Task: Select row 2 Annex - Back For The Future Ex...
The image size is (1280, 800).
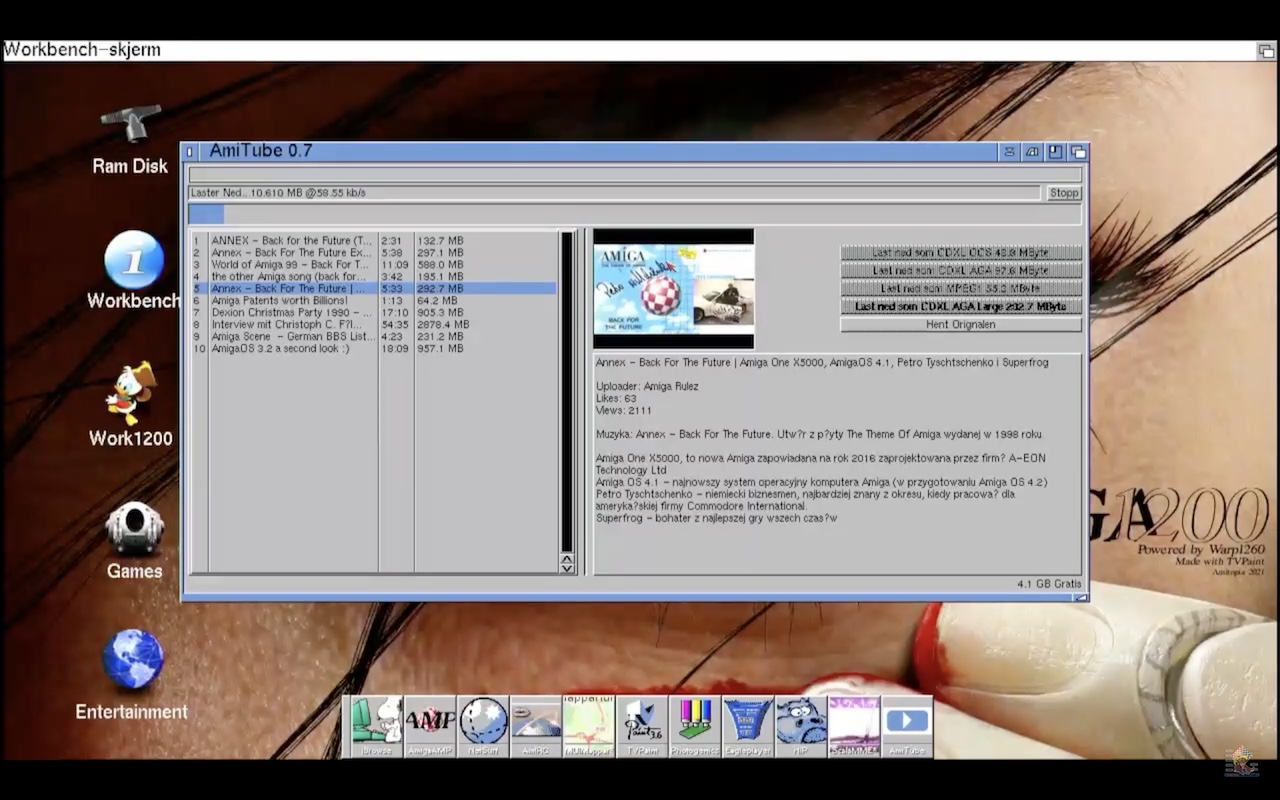Action: (x=373, y=253)
